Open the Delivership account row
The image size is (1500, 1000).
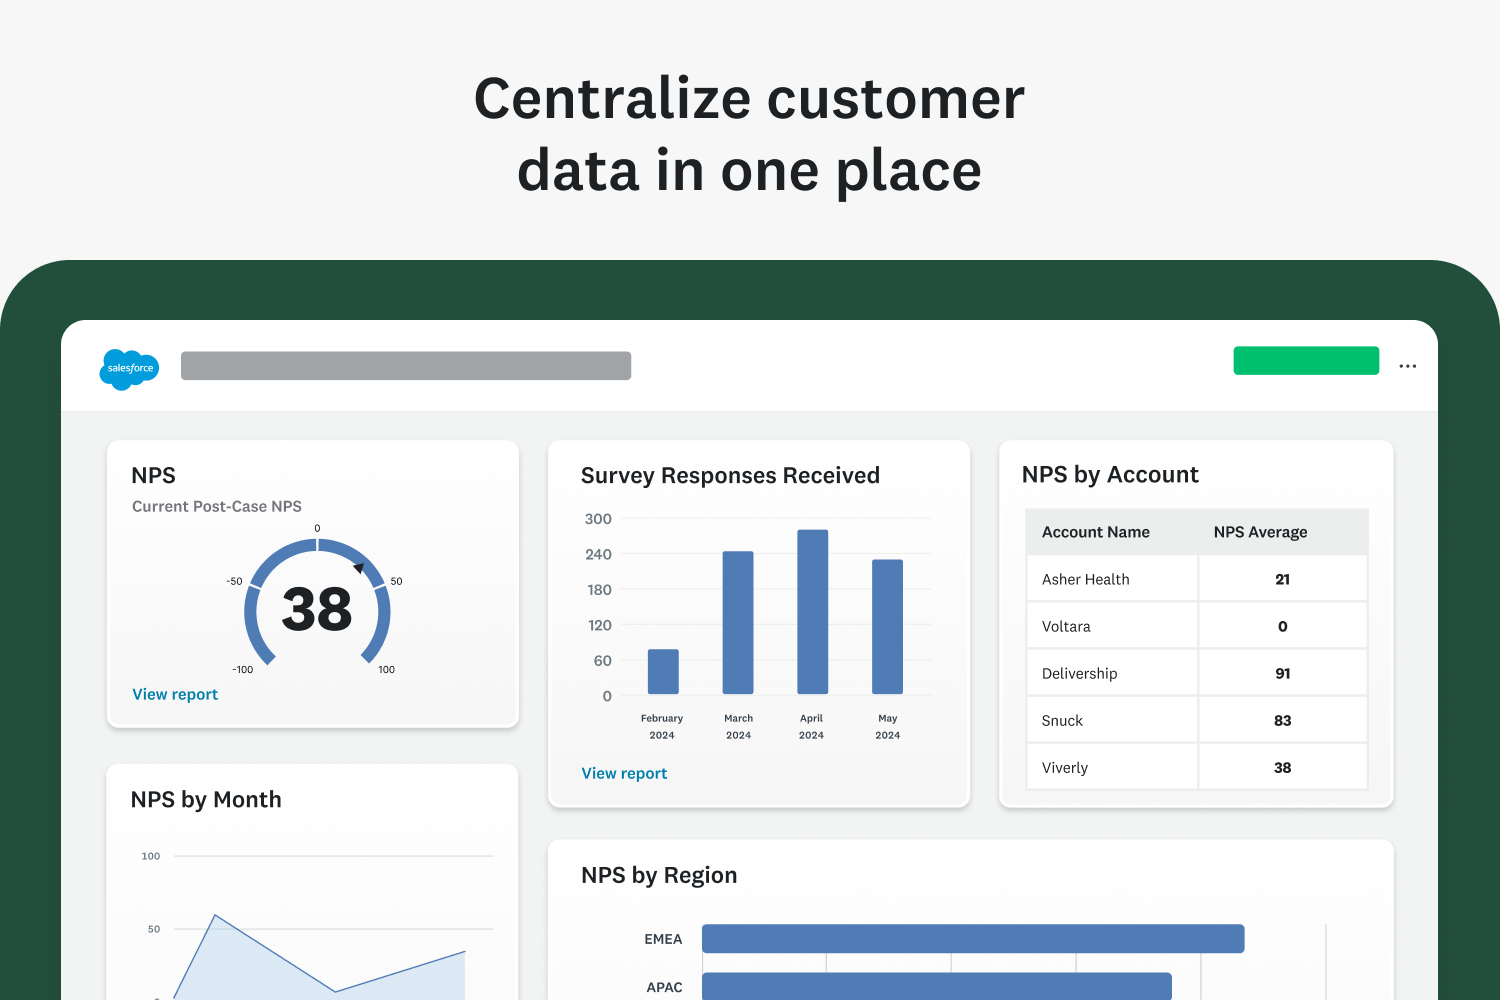1079,673
